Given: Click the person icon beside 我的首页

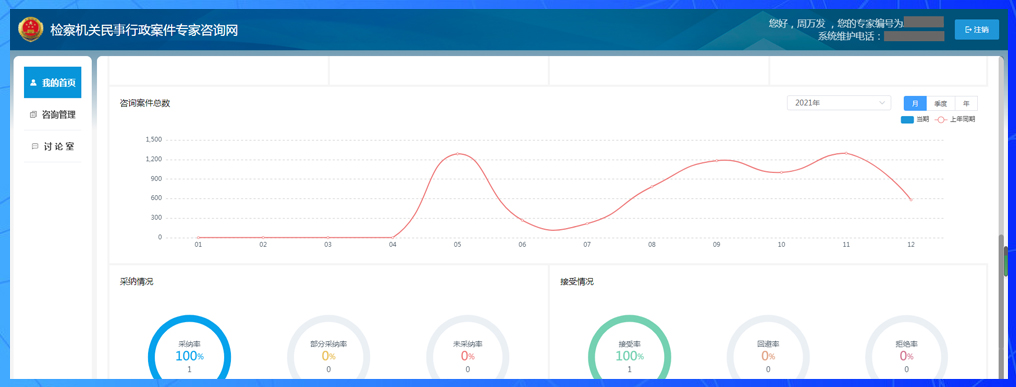Looking at the screenshot, I should coord(33,83).
